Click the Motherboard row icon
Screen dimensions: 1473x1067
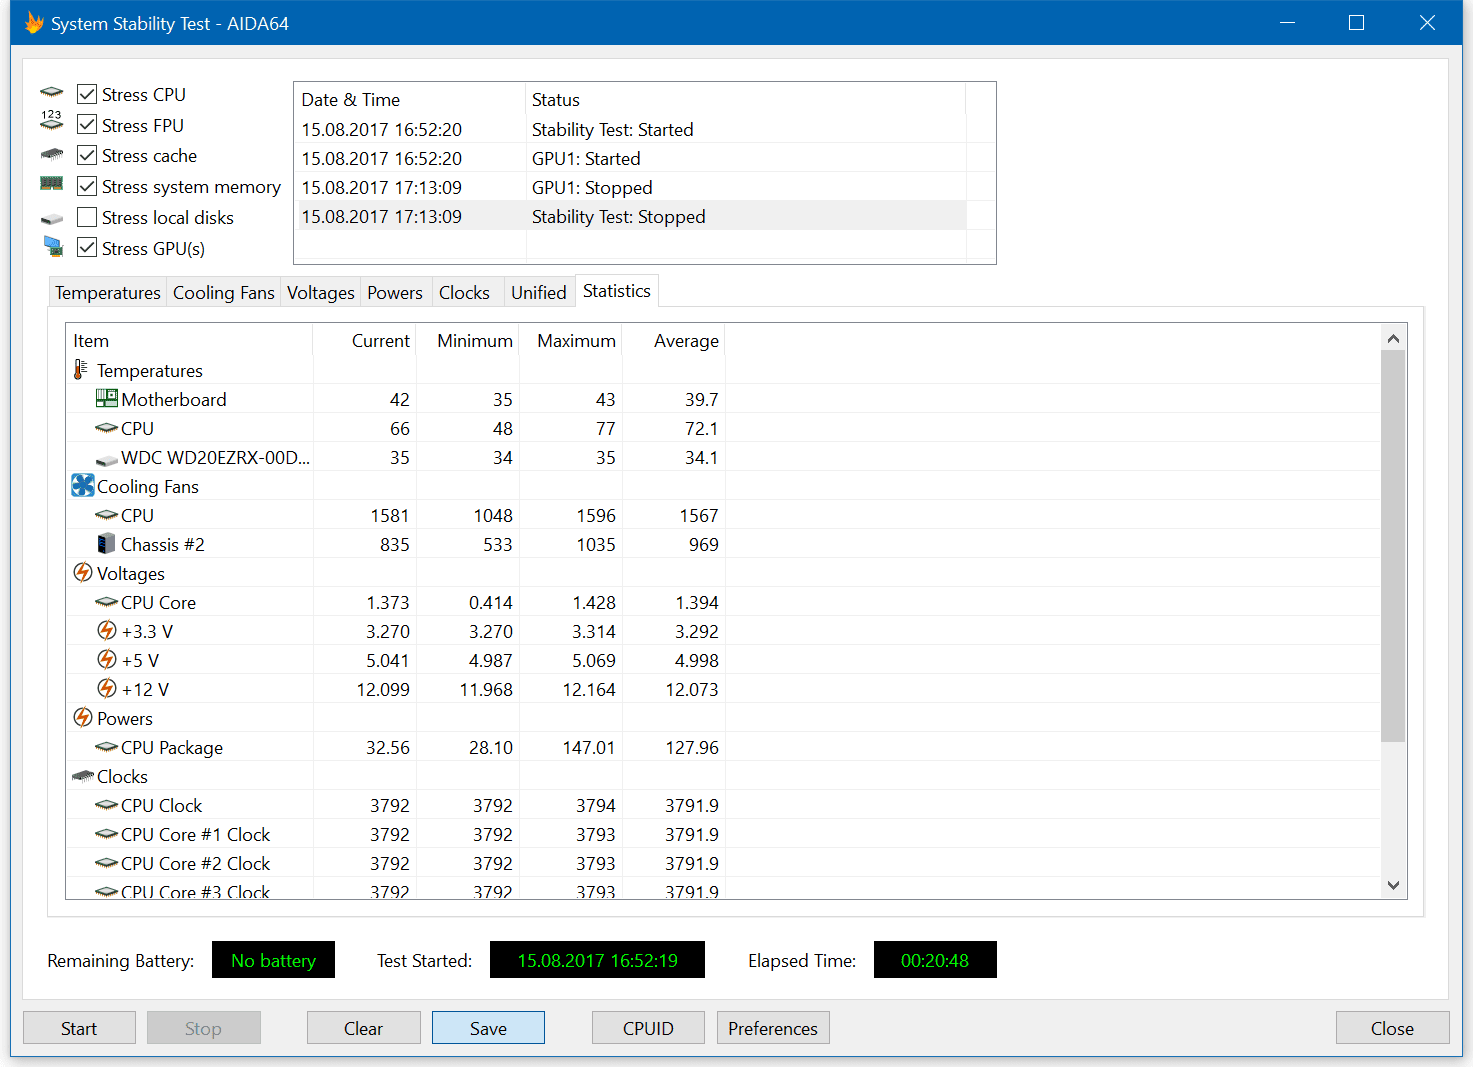pyautogui.click(x=107, y=398)
